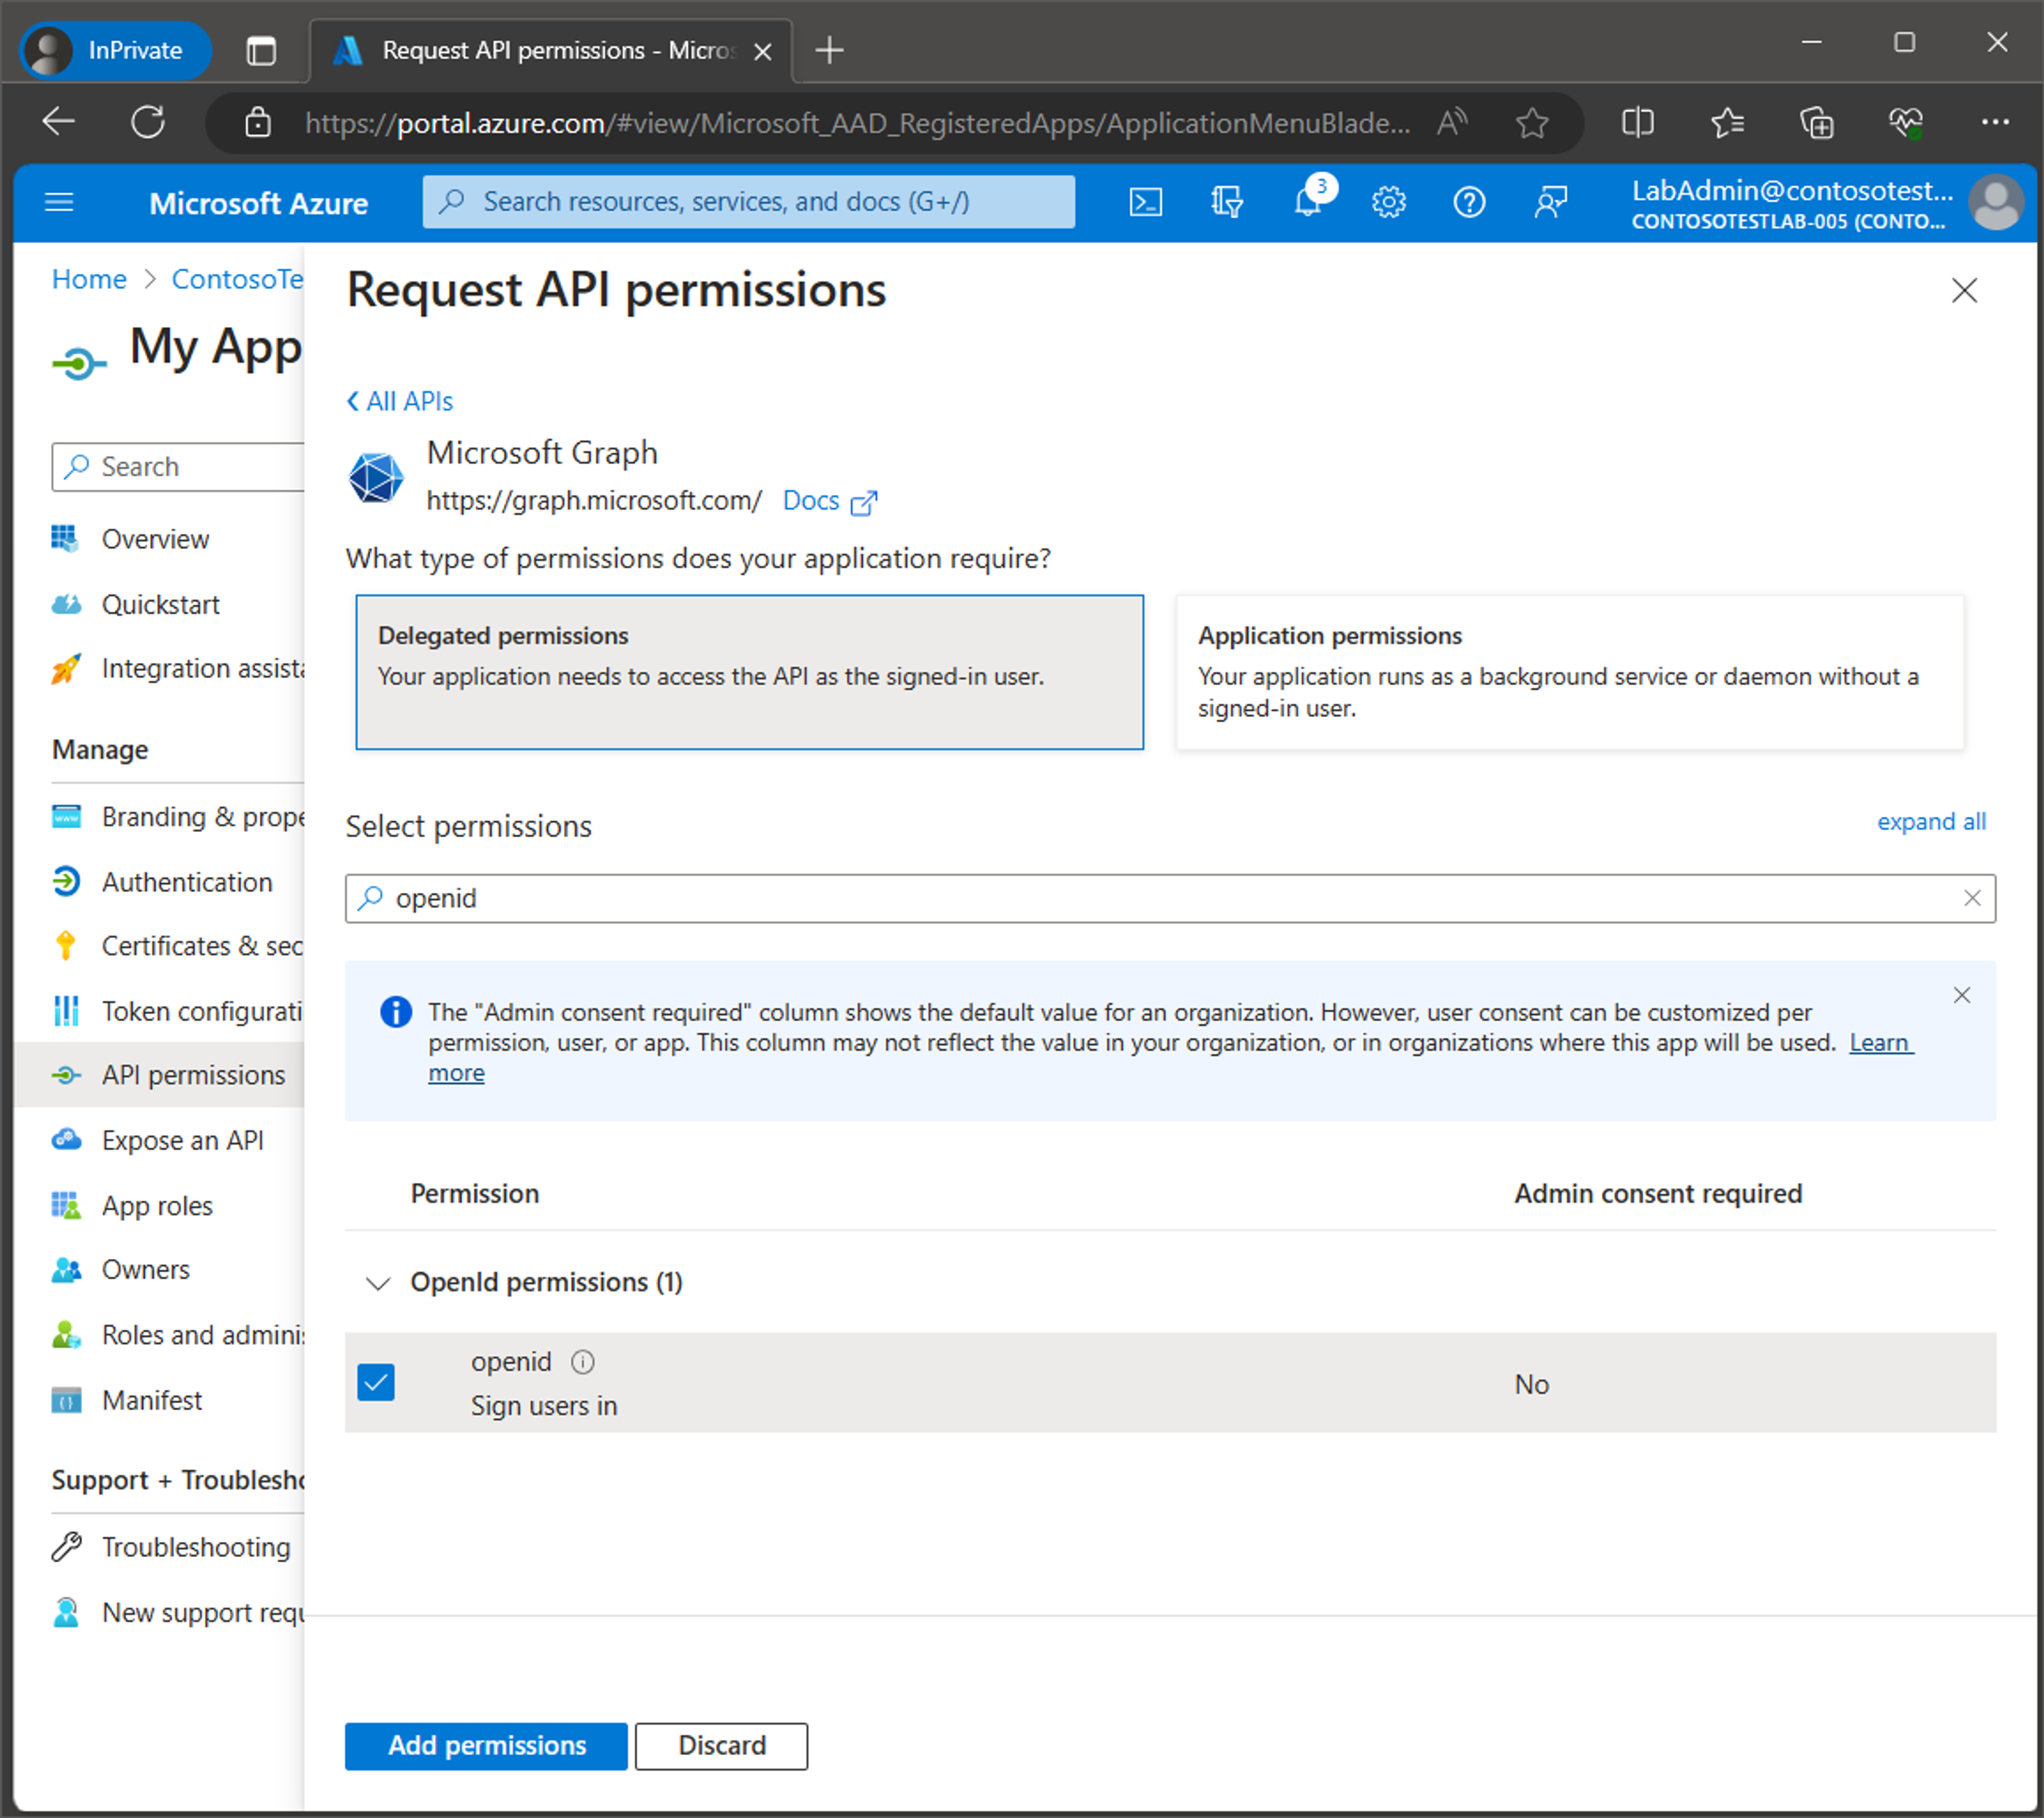The width and height of the screenshot is (2044, 1818).
Task: Click the browser address bar URL
Action: click(x=858, y=123)
